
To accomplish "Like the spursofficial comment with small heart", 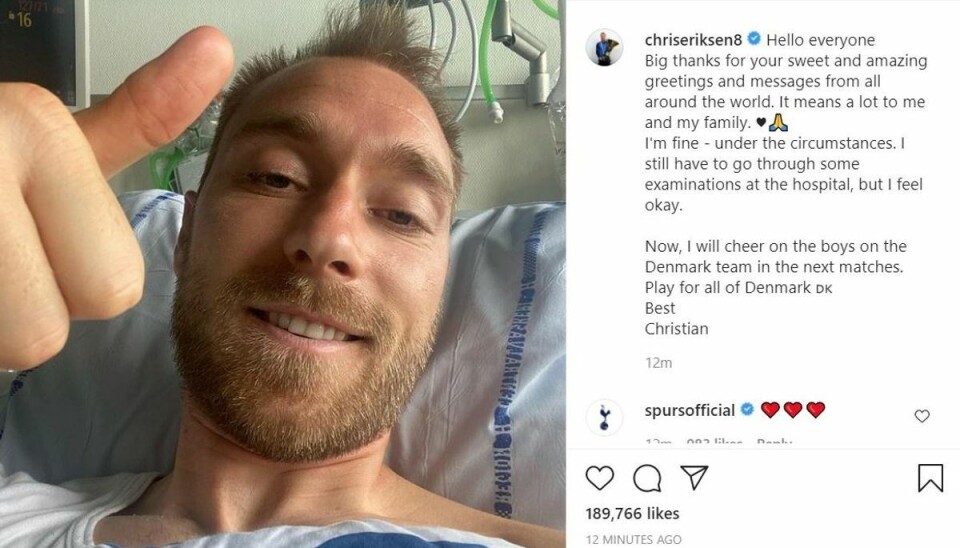I will 922,416.
